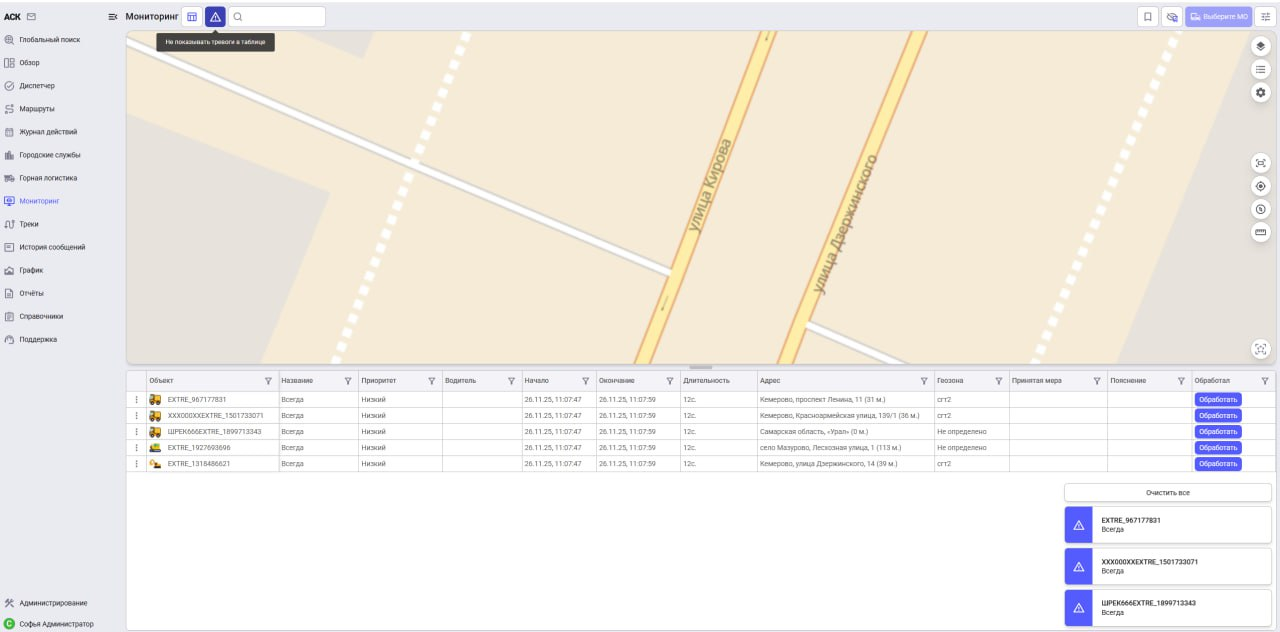Click the map settings gear icon

pyautogui.click(x=1260, y=92)
